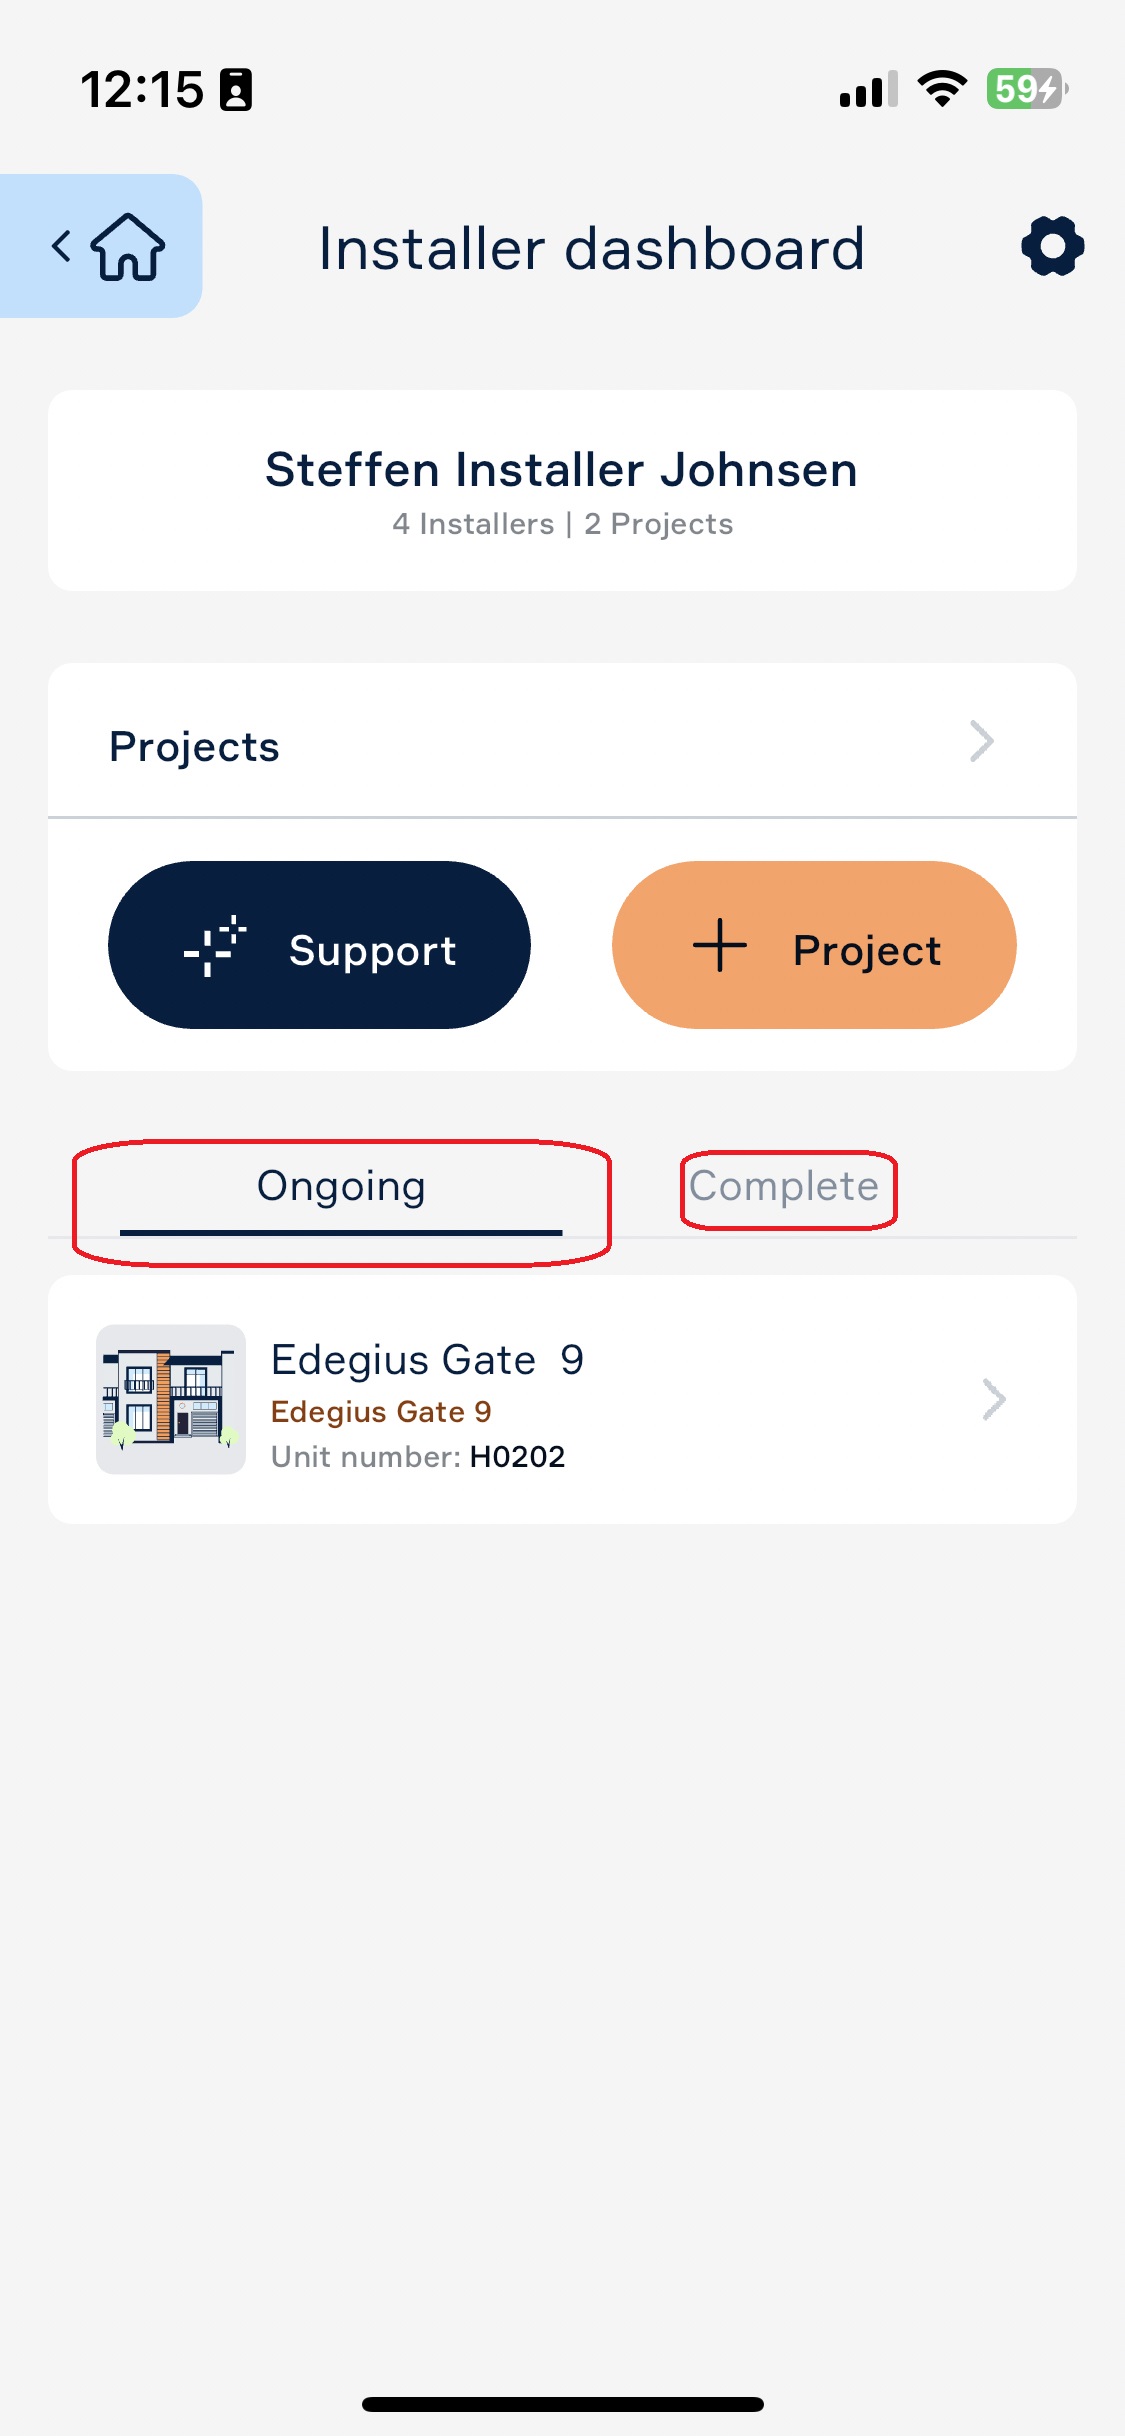Tap the plus icon on Project button
1125x2436 pixels.
click(720, 946)
